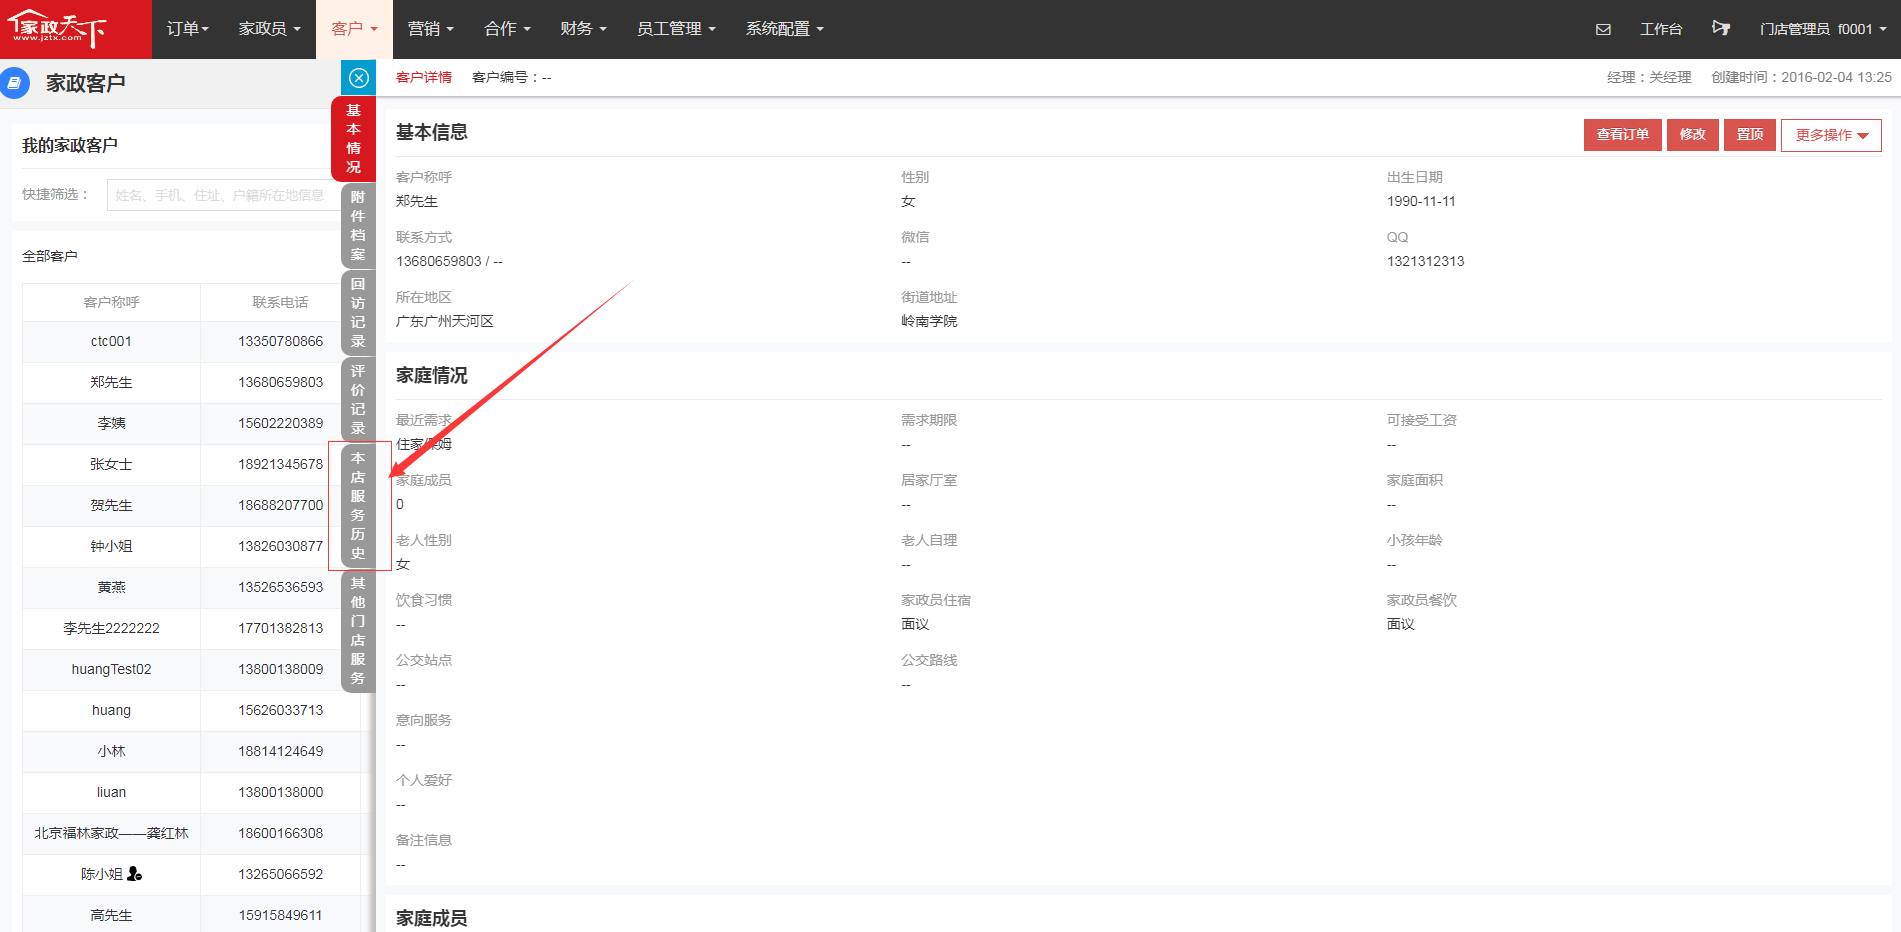The height and width of the screenshot is (932, 1901).
Task: Switch to the 评价记录 side tab
Action: pos(358,400)
